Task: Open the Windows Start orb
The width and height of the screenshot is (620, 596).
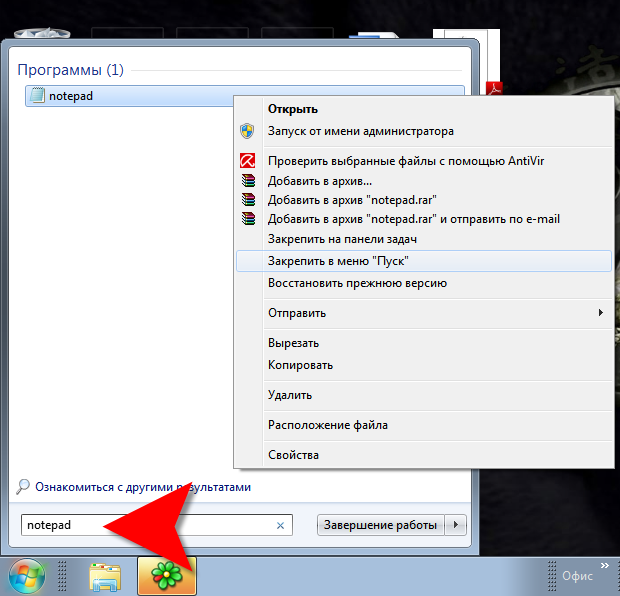Action: 28,576
